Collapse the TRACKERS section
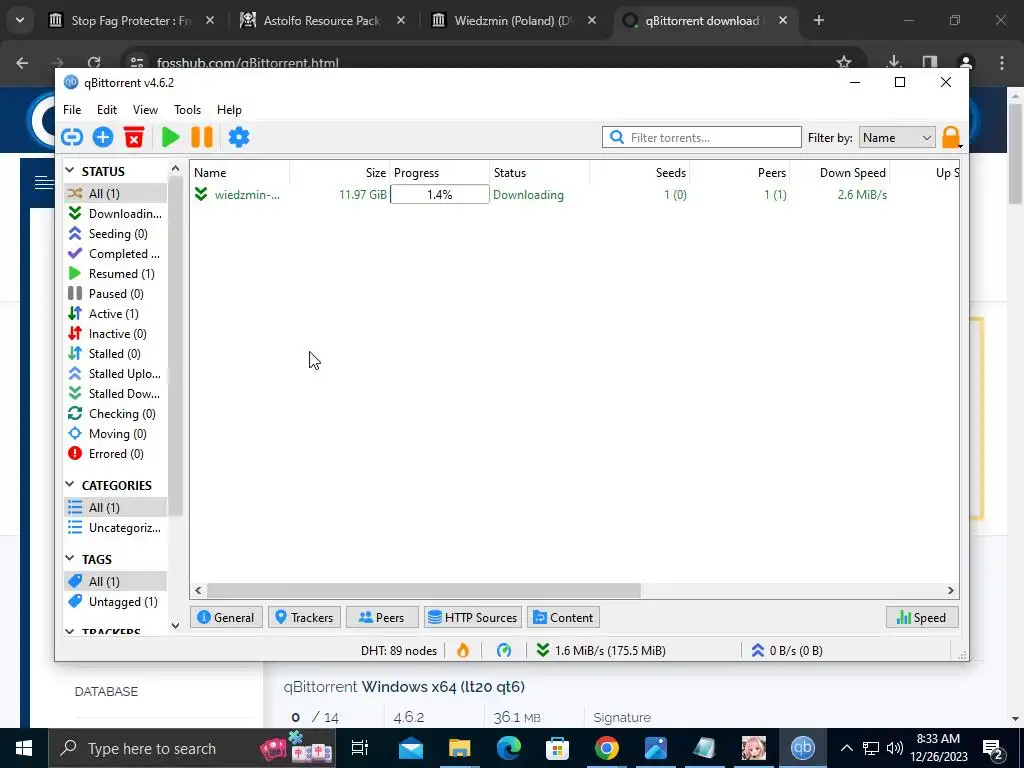 70,632
